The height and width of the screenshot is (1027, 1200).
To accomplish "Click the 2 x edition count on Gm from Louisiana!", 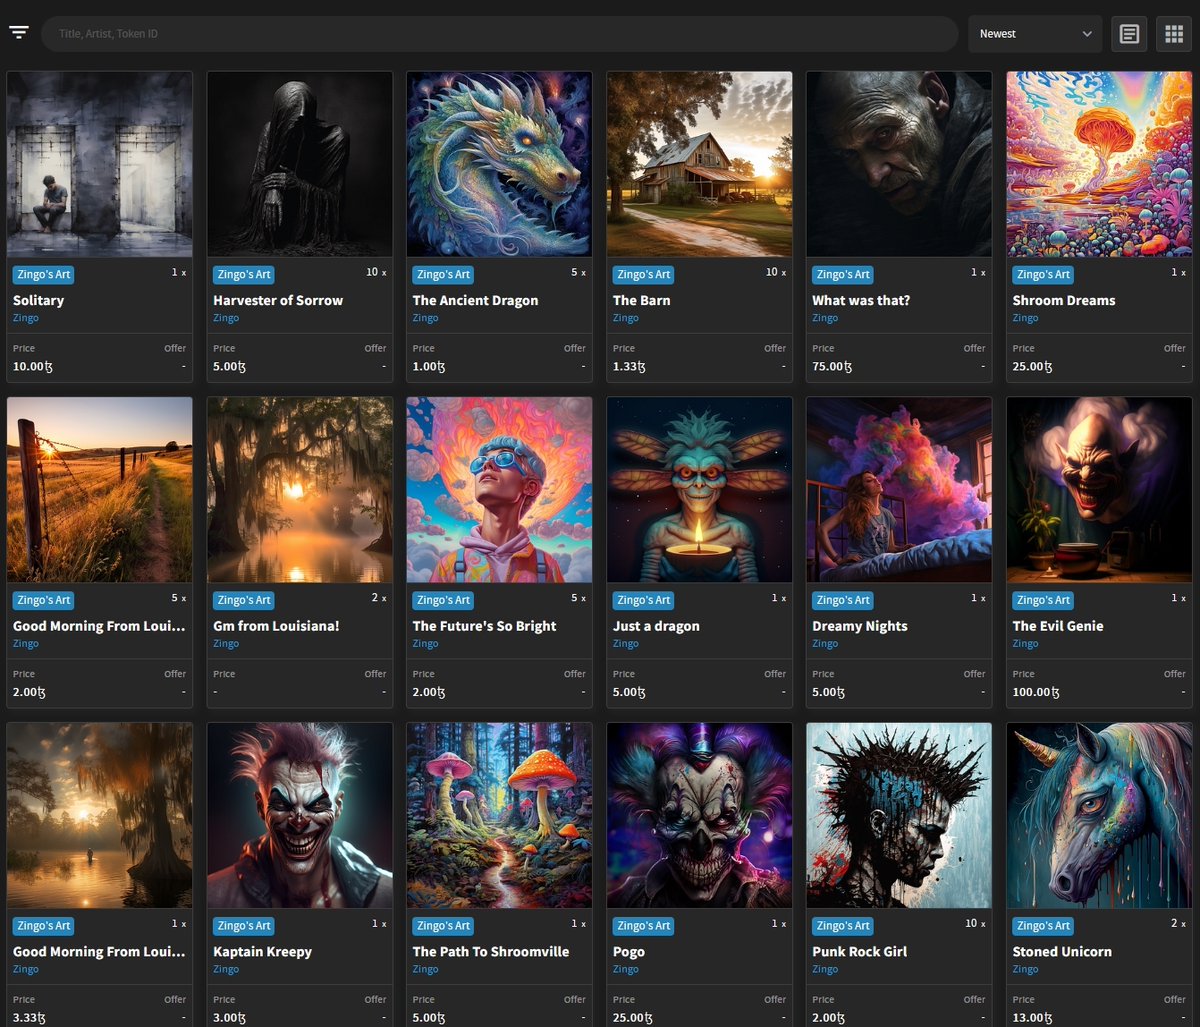I will [379, 598].
